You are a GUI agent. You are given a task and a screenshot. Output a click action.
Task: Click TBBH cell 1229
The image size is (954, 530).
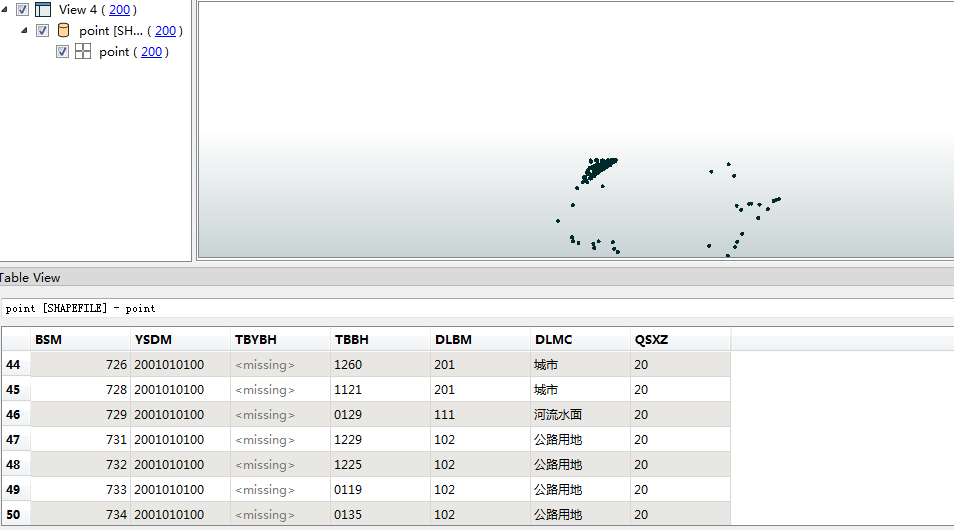point(381,439)
